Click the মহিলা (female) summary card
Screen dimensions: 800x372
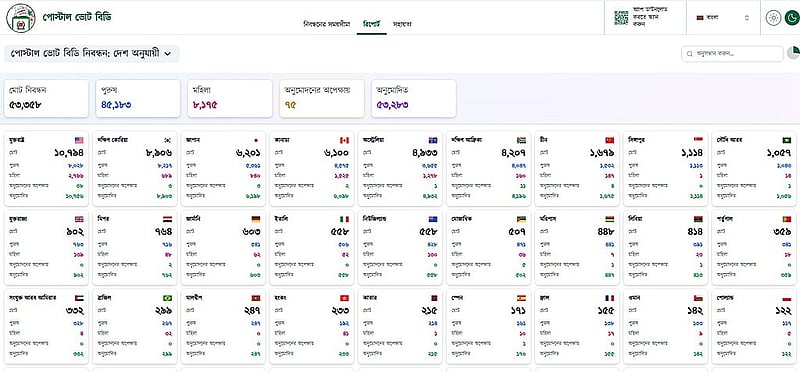(x=230, y=98)
